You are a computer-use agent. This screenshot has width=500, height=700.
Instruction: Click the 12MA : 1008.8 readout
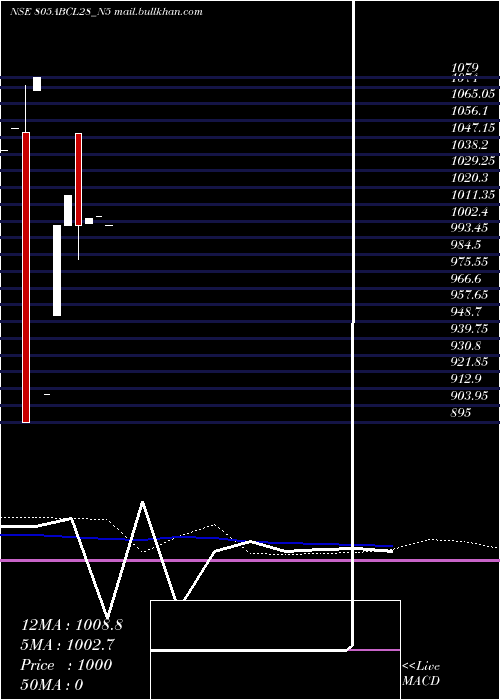(x=71, y=625)
